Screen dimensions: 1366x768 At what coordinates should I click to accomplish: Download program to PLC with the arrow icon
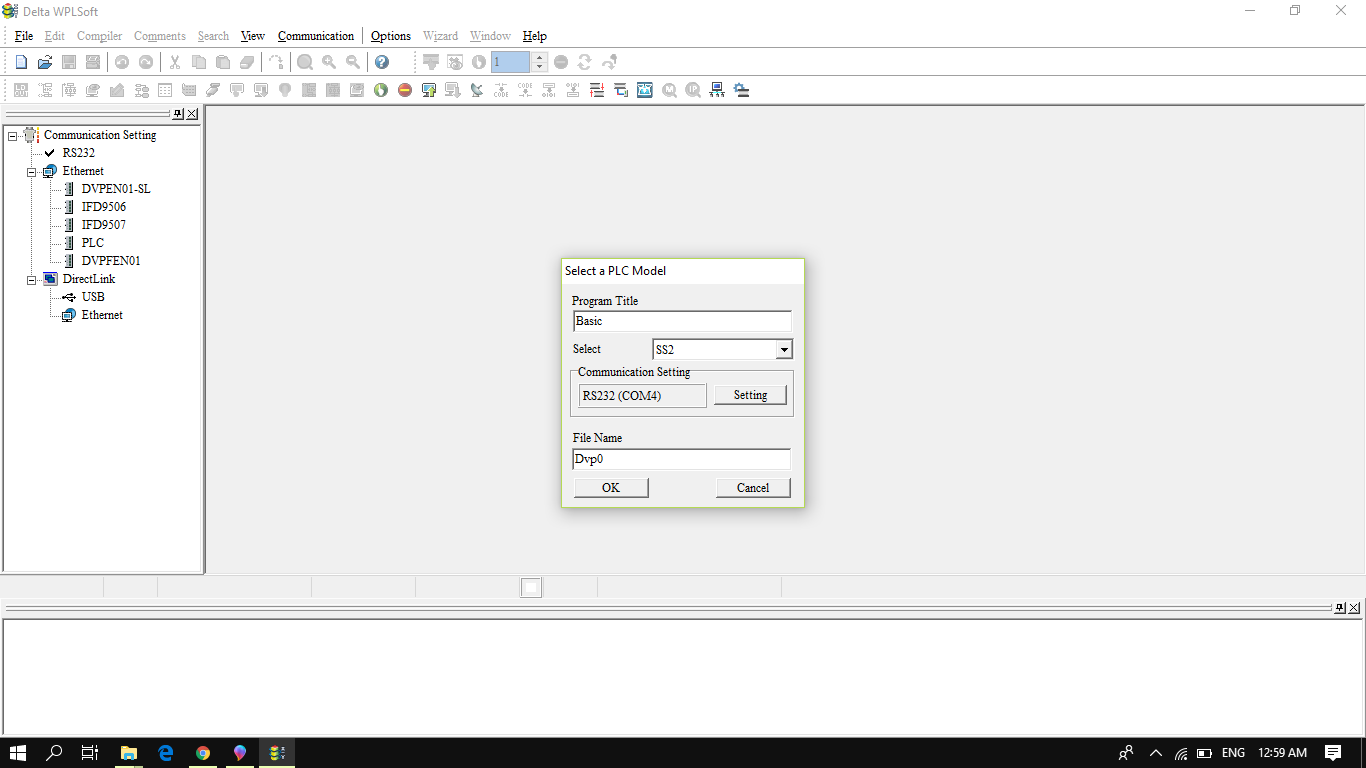(x=453, y=89)
